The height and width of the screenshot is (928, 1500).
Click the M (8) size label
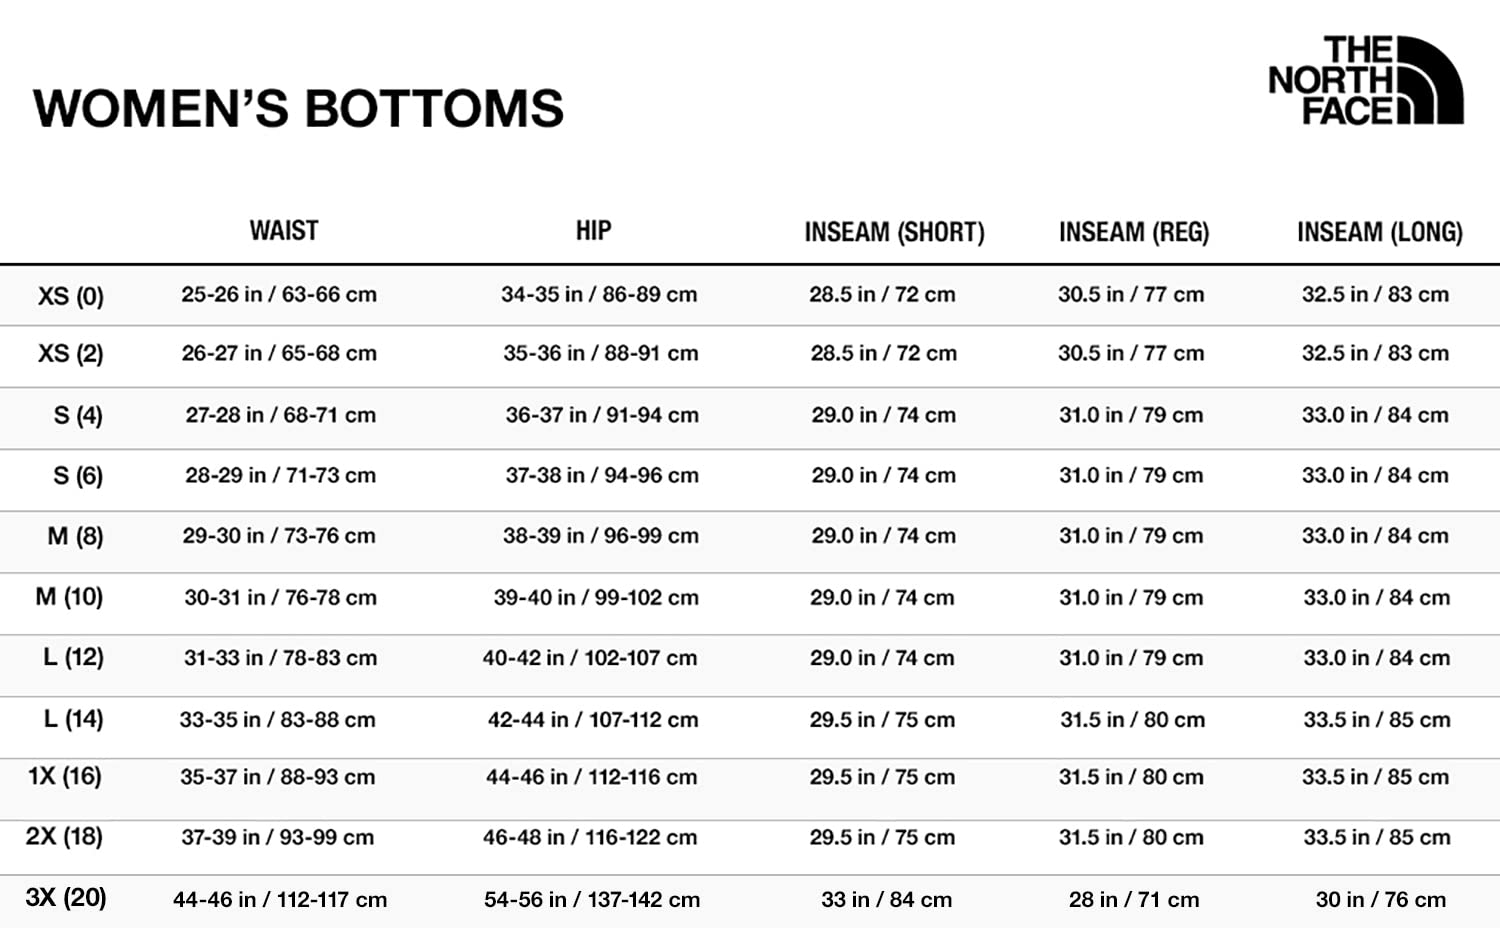tap(75, 537)
